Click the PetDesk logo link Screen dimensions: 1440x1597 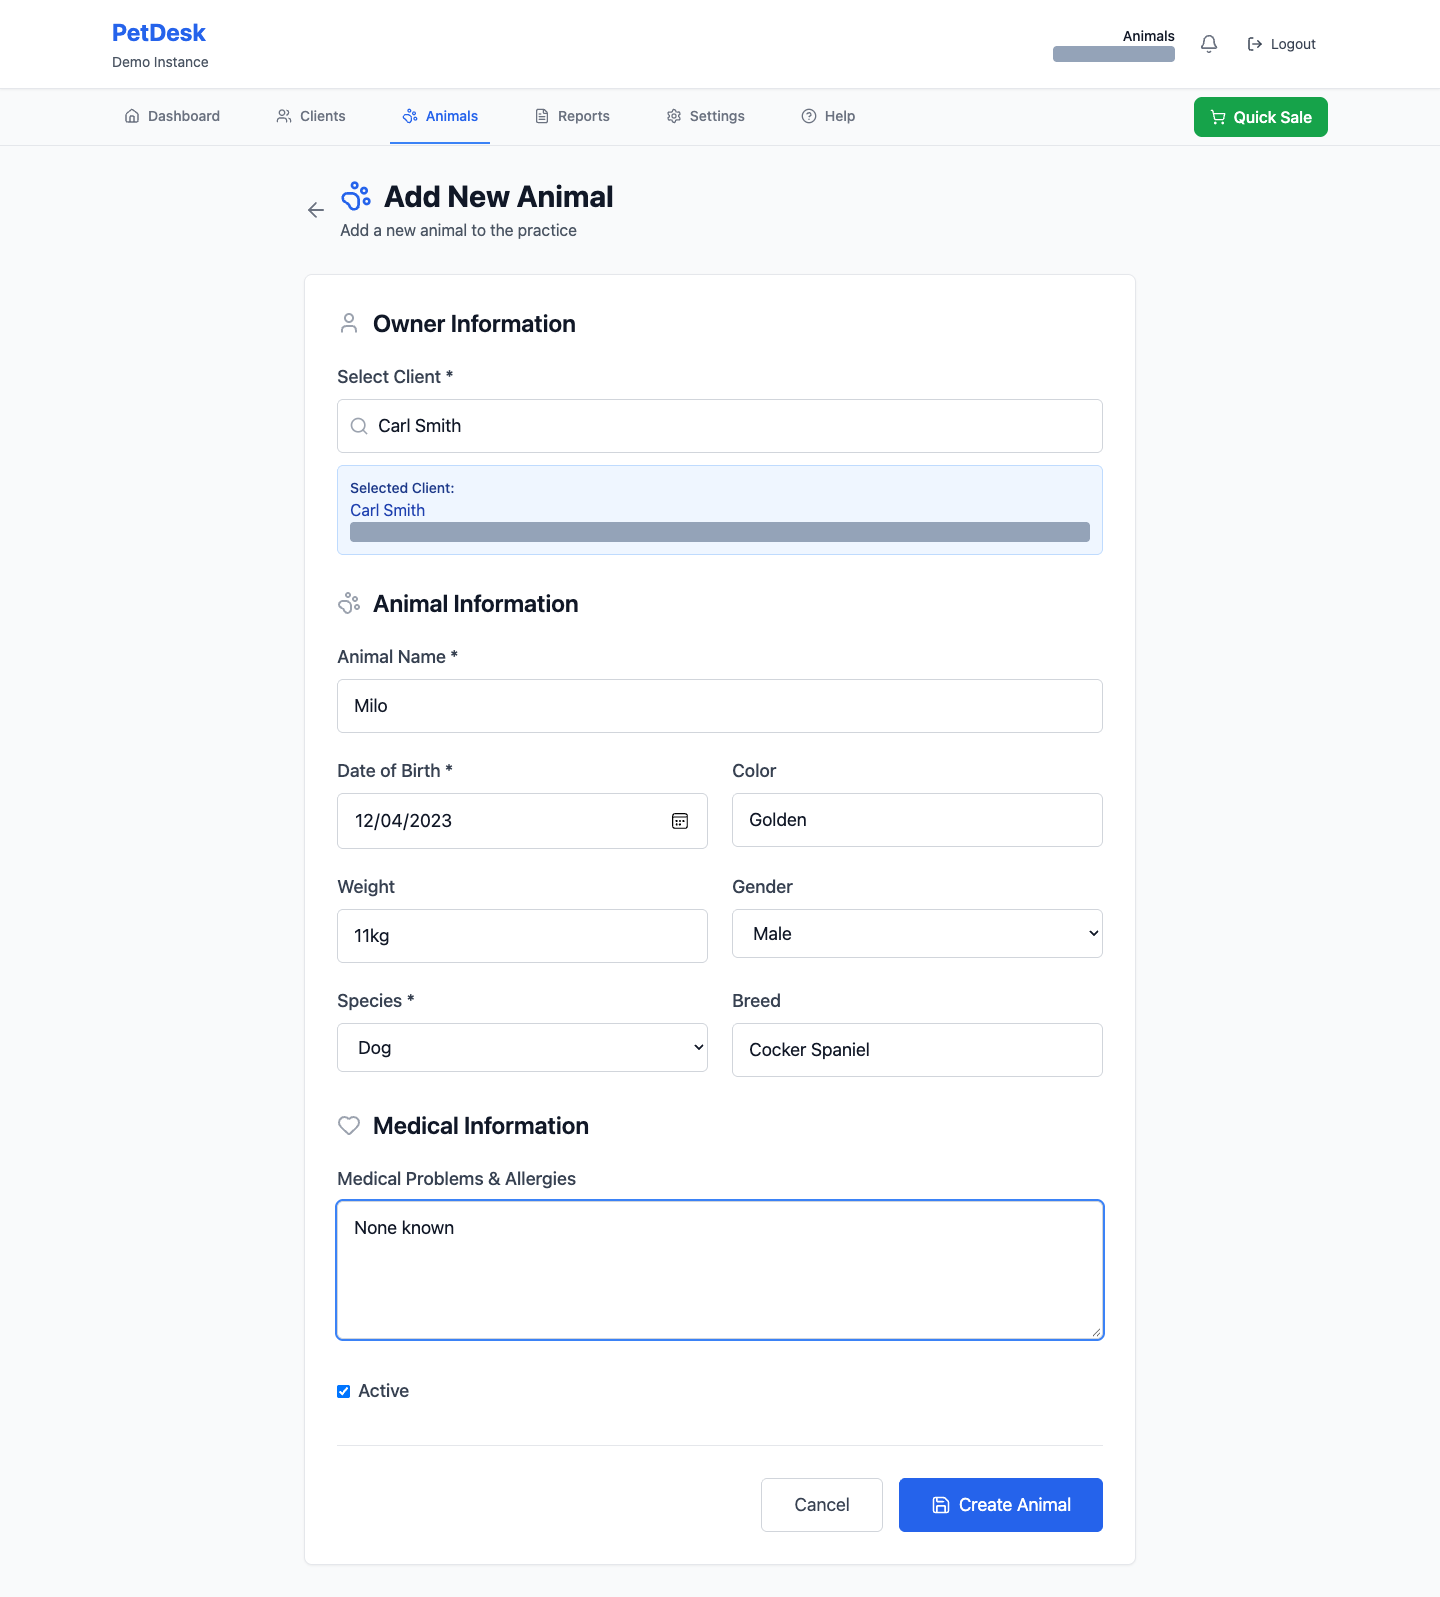tap(159, 33)
